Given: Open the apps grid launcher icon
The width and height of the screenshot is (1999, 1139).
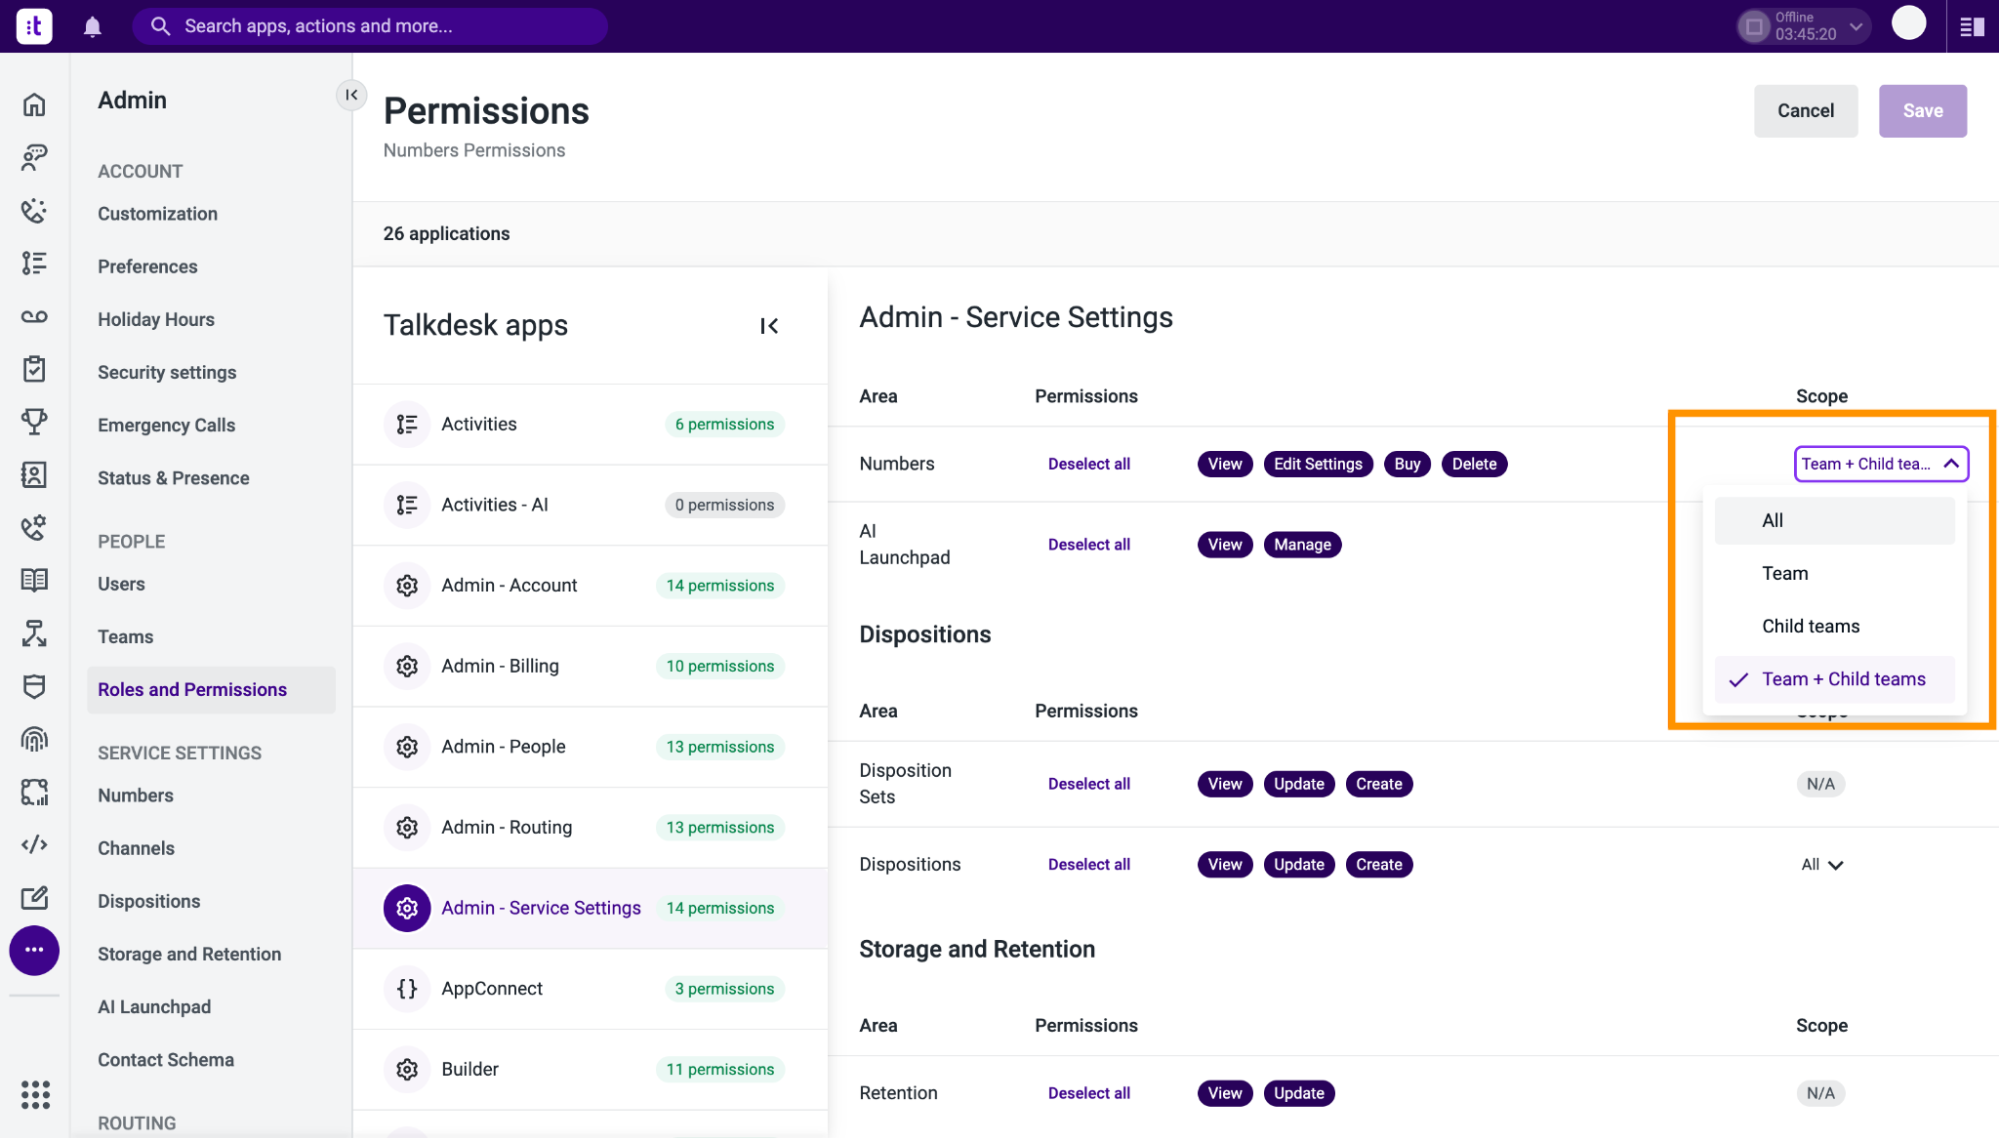Looking at the screenshot, I should point(35,1095).
